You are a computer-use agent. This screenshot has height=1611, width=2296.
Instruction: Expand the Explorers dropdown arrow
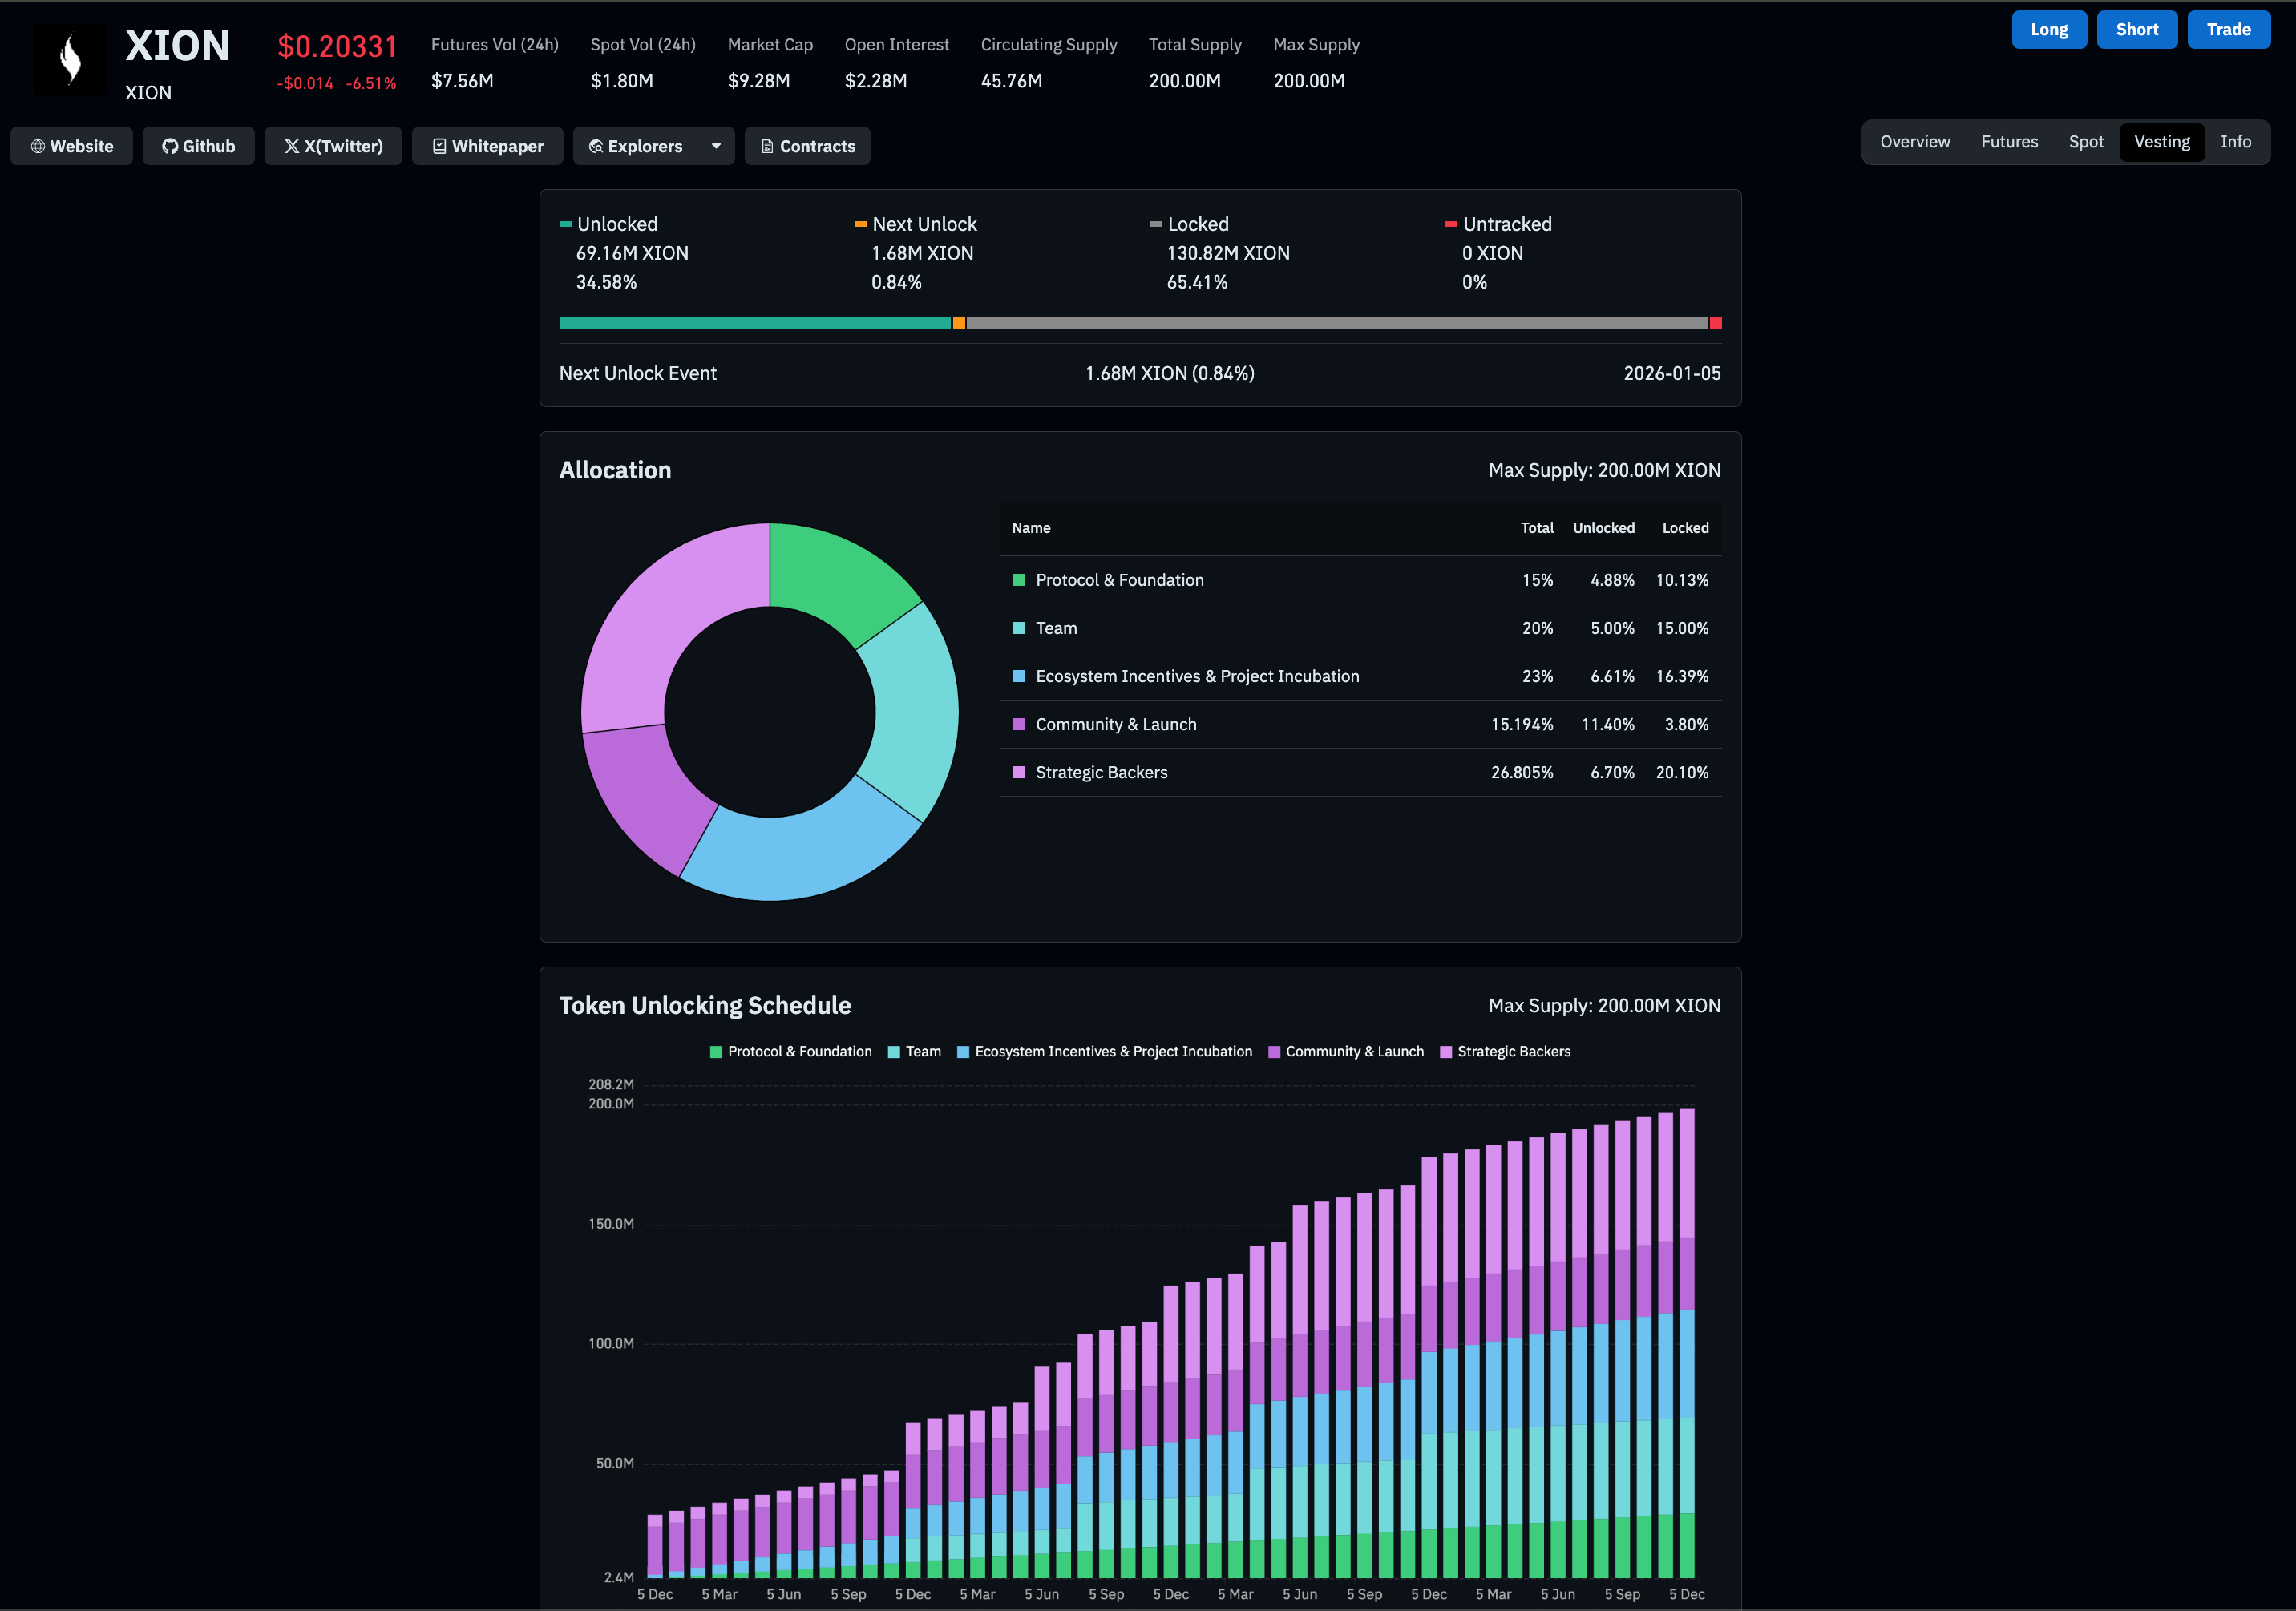(x=716, y=147)
